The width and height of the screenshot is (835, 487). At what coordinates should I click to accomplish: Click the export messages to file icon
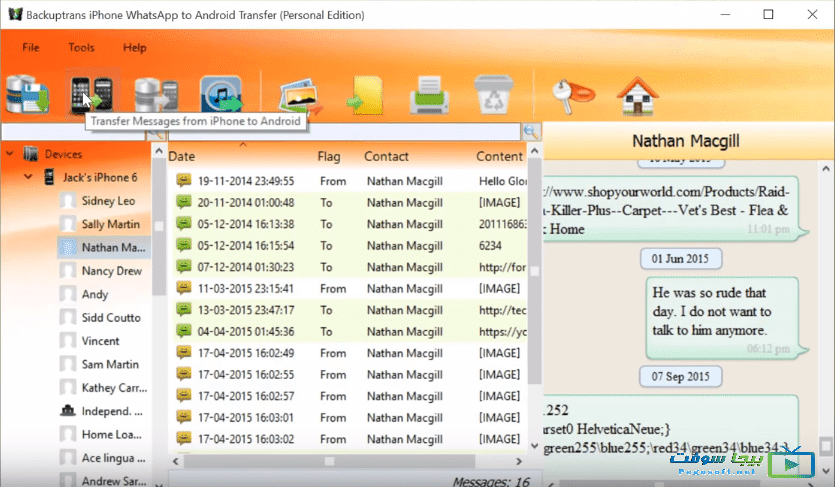click(x=365, y=95)
